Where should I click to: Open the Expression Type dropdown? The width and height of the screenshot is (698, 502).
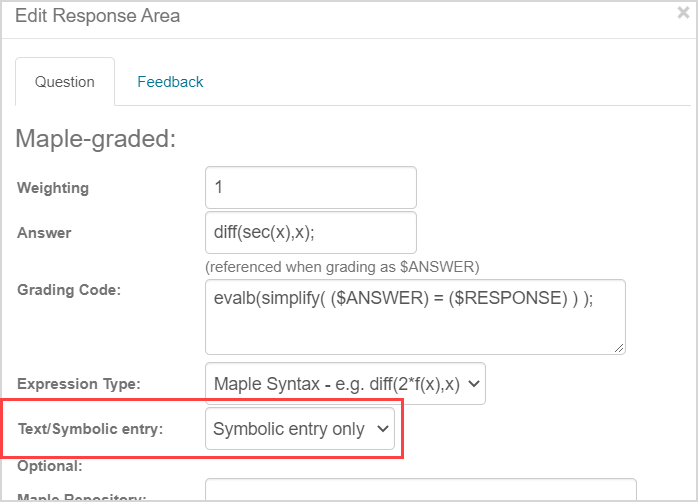click(x=345, y=383)
